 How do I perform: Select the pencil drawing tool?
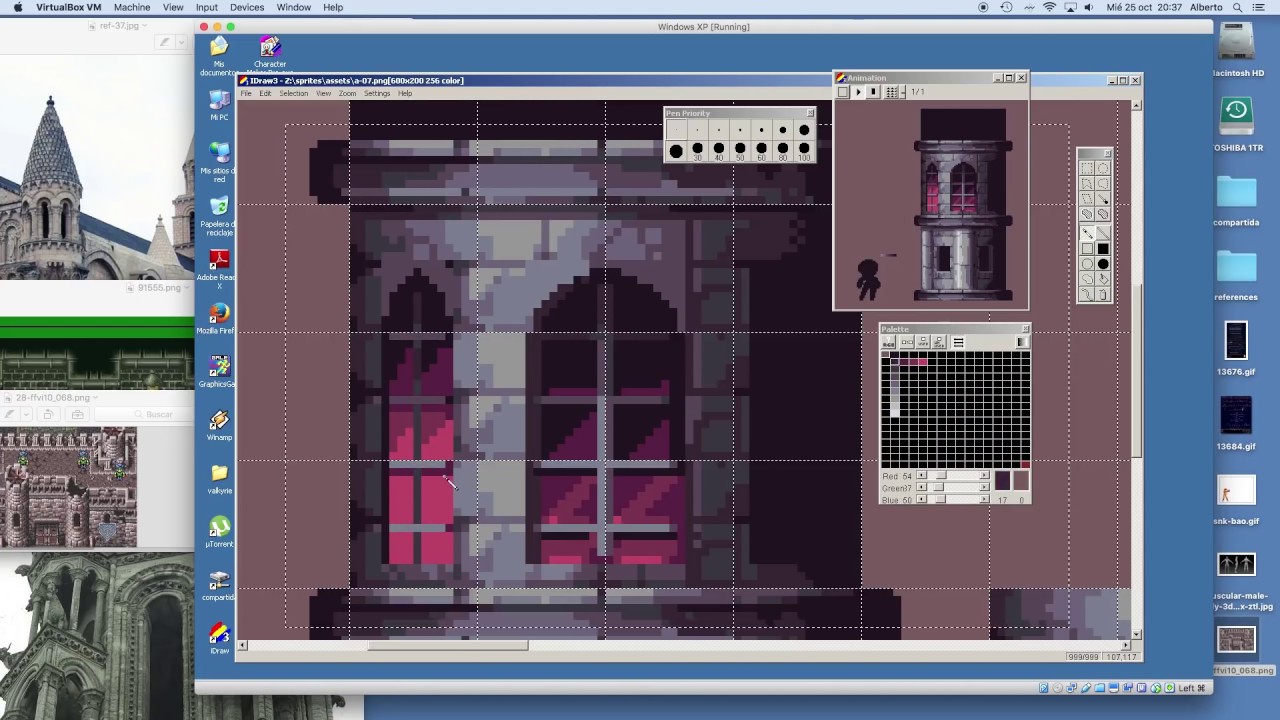tap(1087, 233)
